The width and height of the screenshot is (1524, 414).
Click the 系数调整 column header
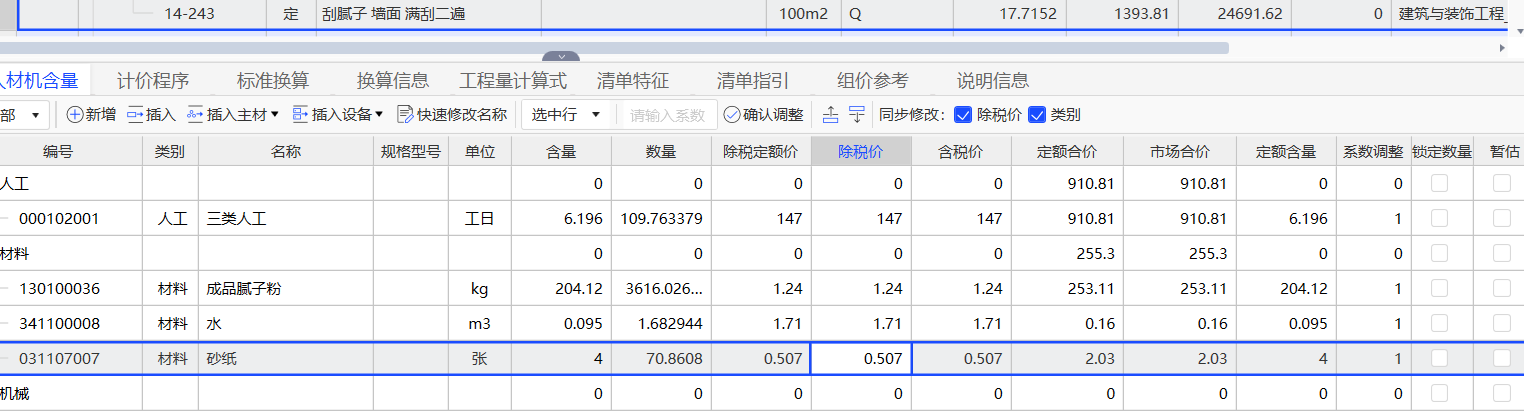[x=1372, y=152]
